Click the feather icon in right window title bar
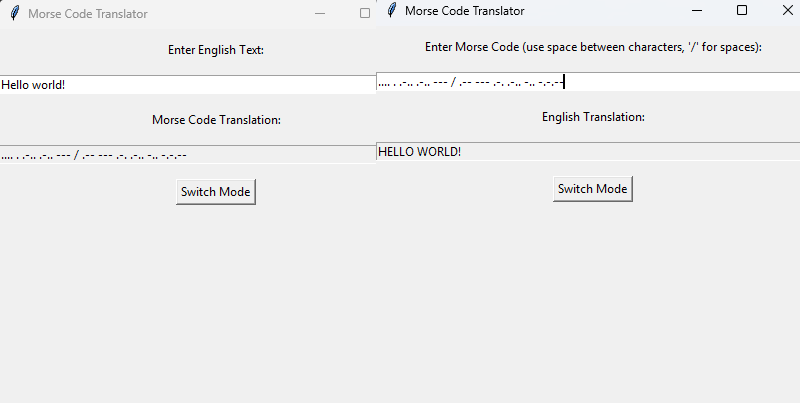Viewport: 800px width, 403px height. click(x=392, y=10)
